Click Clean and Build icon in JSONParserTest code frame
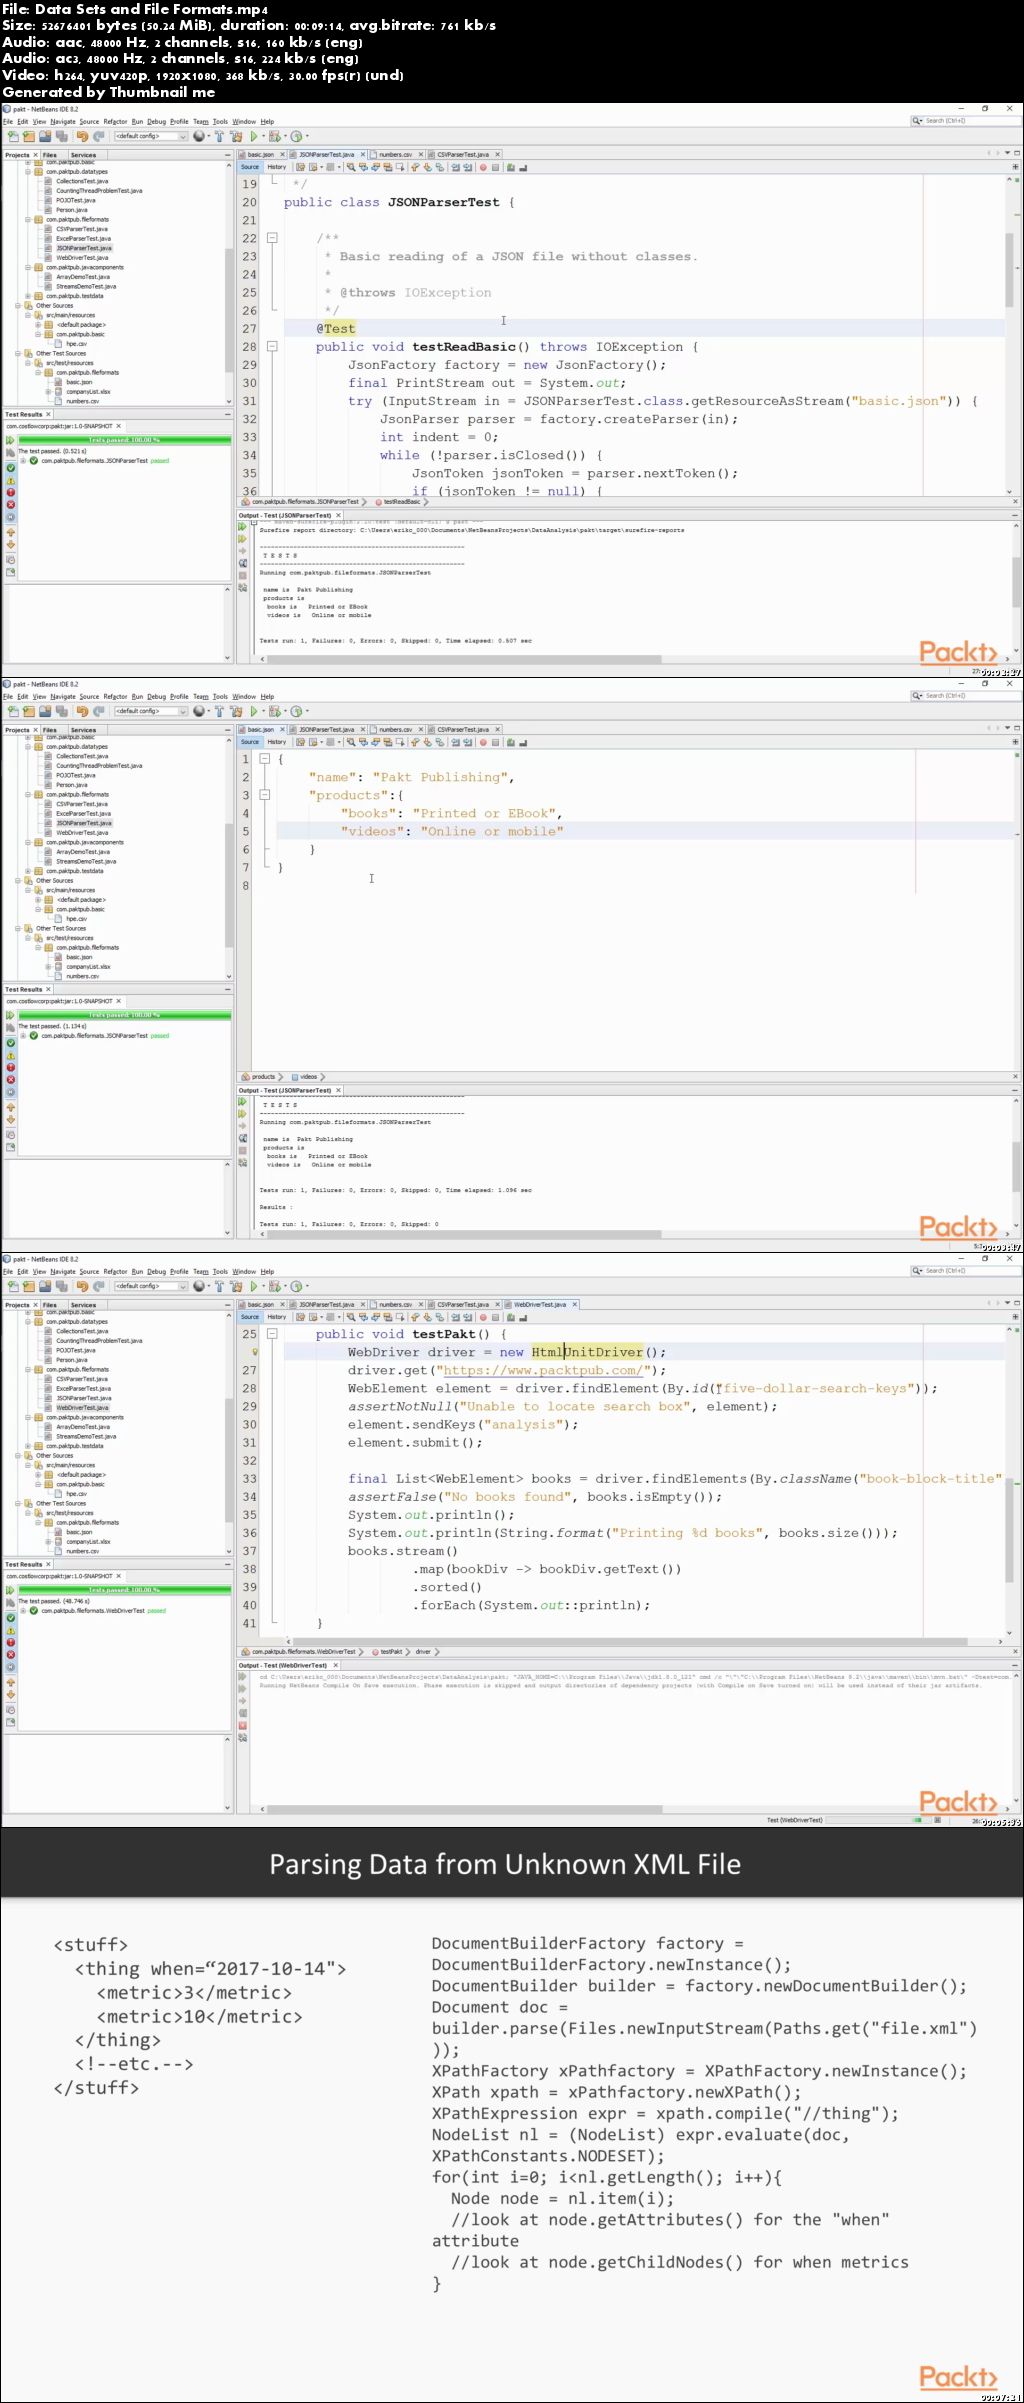The height and width of the screenshot is (2403, 1024). [x=237, y=136]
